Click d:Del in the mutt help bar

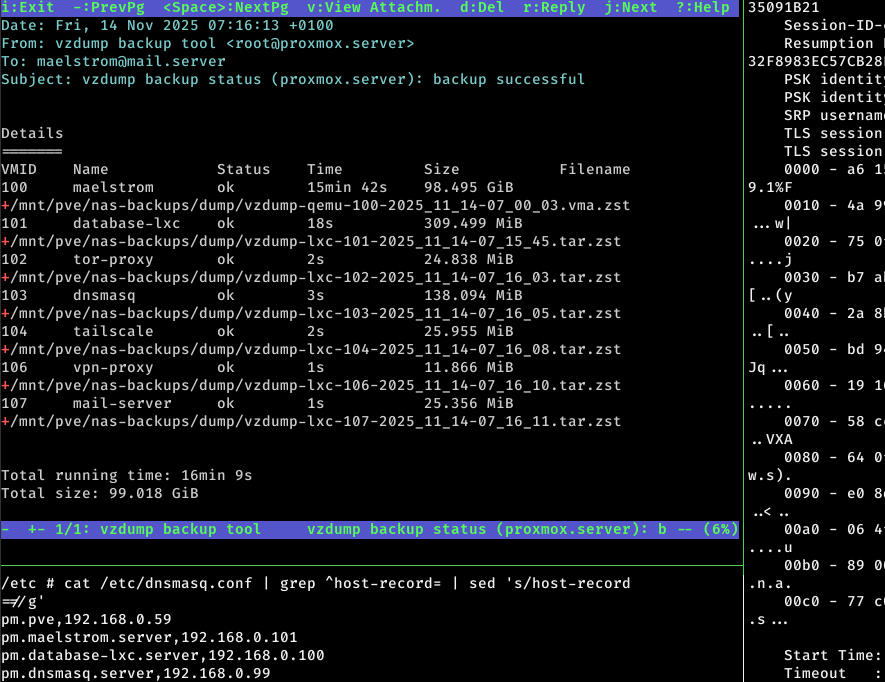point(482,7)
